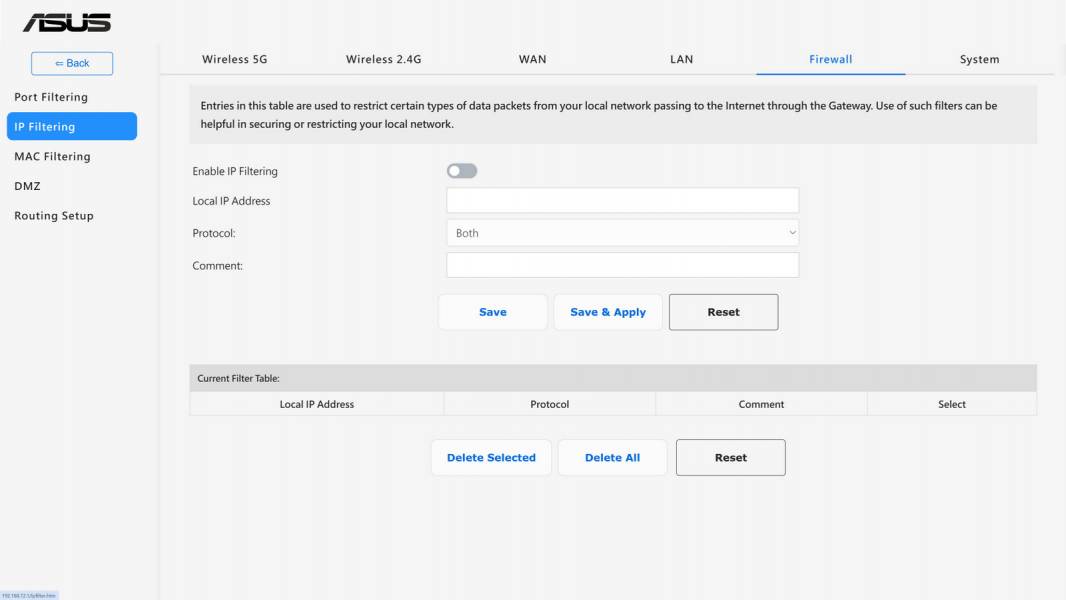Switch to the System tab
Screen dimensions: 1066x600
(x=980, y=59)
